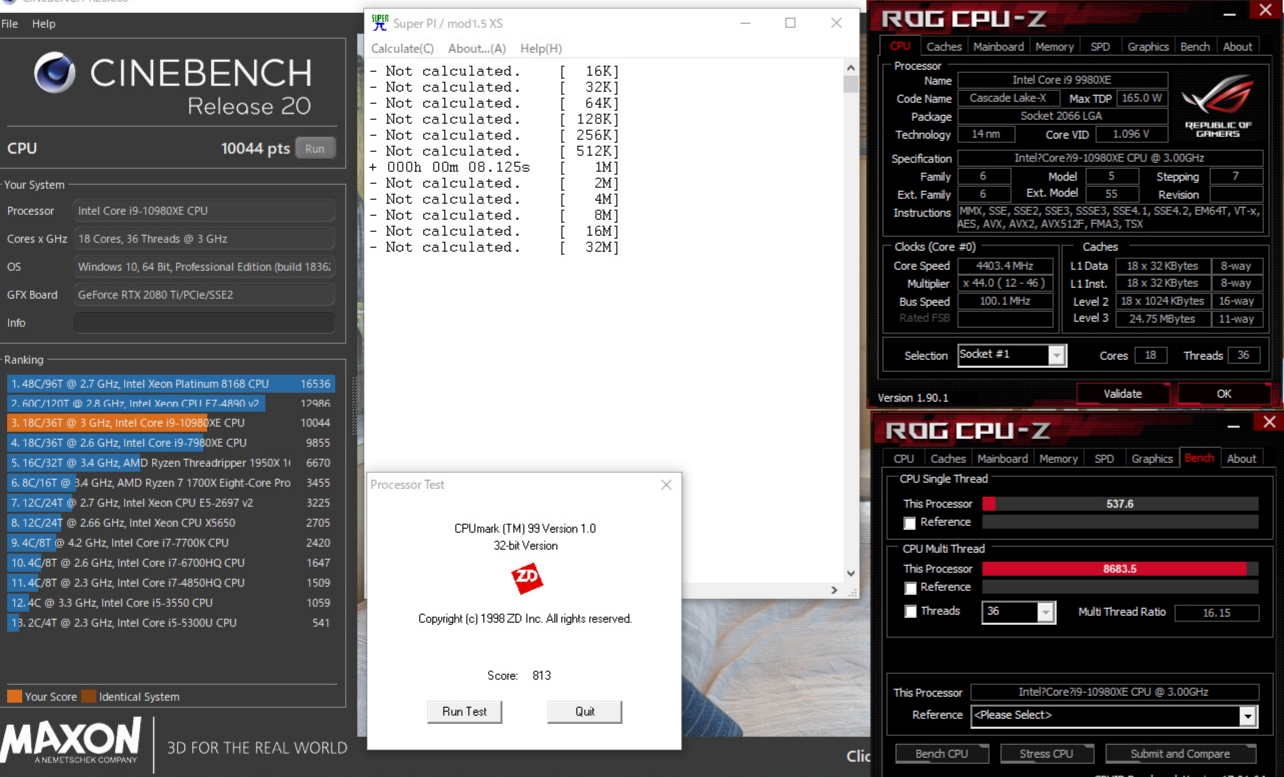The width and height of the screenshot is (1284, 777).
Task: Close the Super PI window
Action: point(836,23)
